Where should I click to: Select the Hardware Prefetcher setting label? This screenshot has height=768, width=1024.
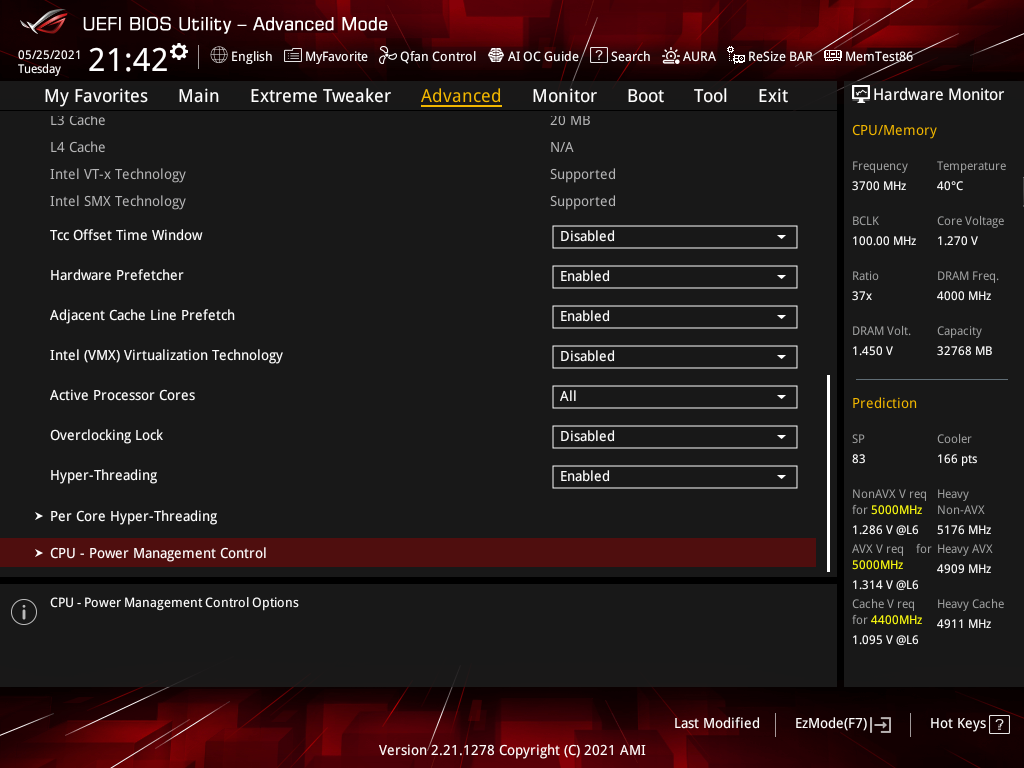tap(116, 275)
